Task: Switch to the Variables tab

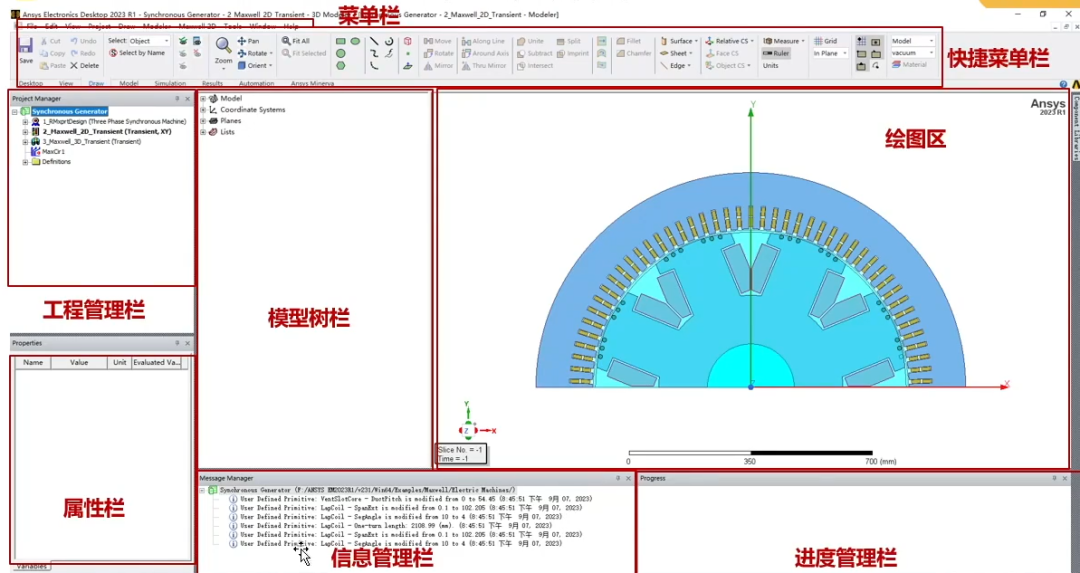Action: pos(31,567)
